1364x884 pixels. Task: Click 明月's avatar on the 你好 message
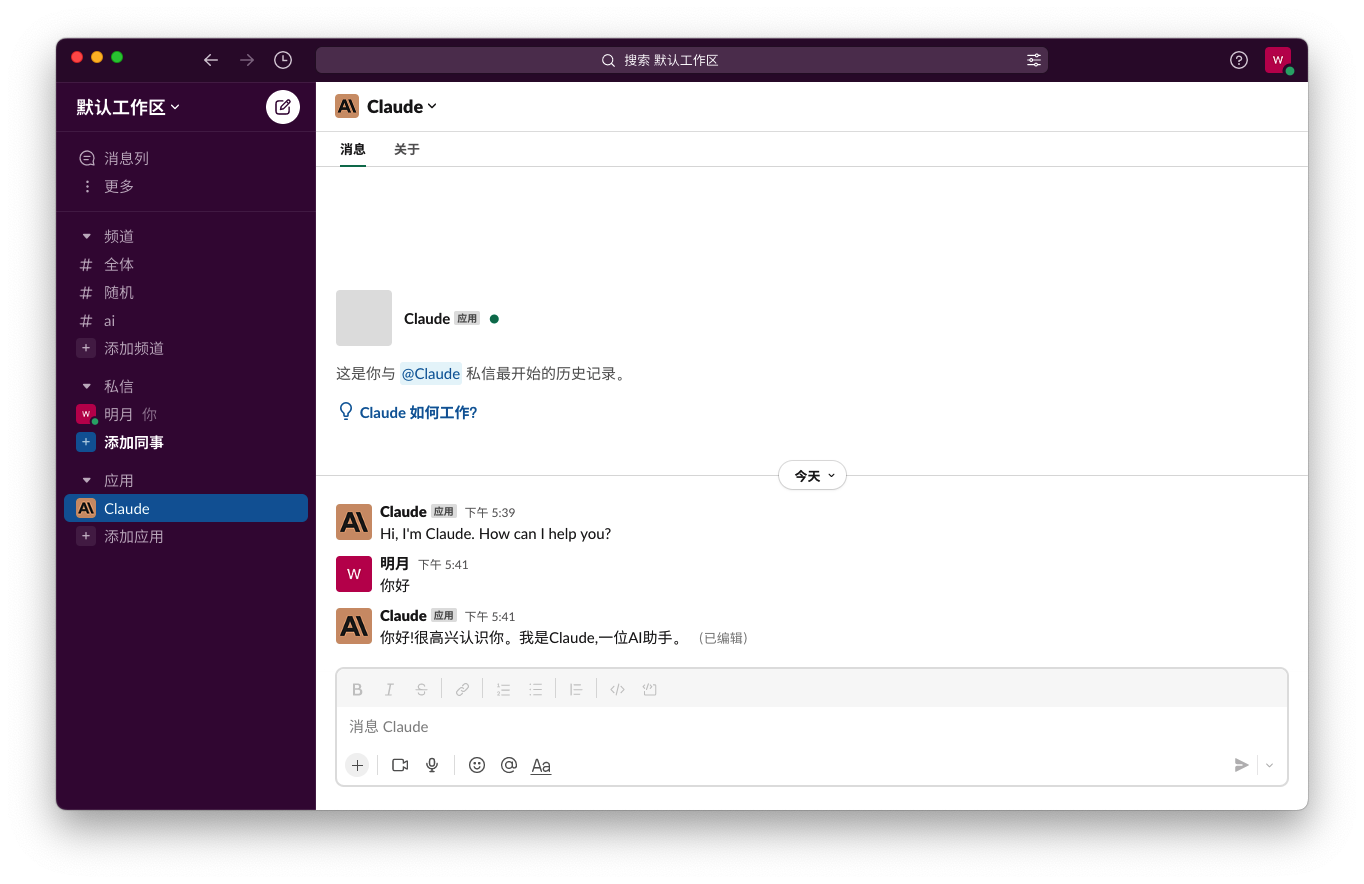(x=354, y=574)
